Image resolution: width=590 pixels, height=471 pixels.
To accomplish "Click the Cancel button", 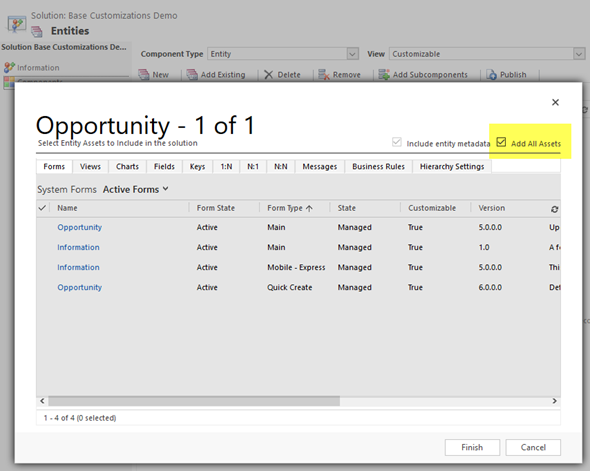I will point(533,447).
